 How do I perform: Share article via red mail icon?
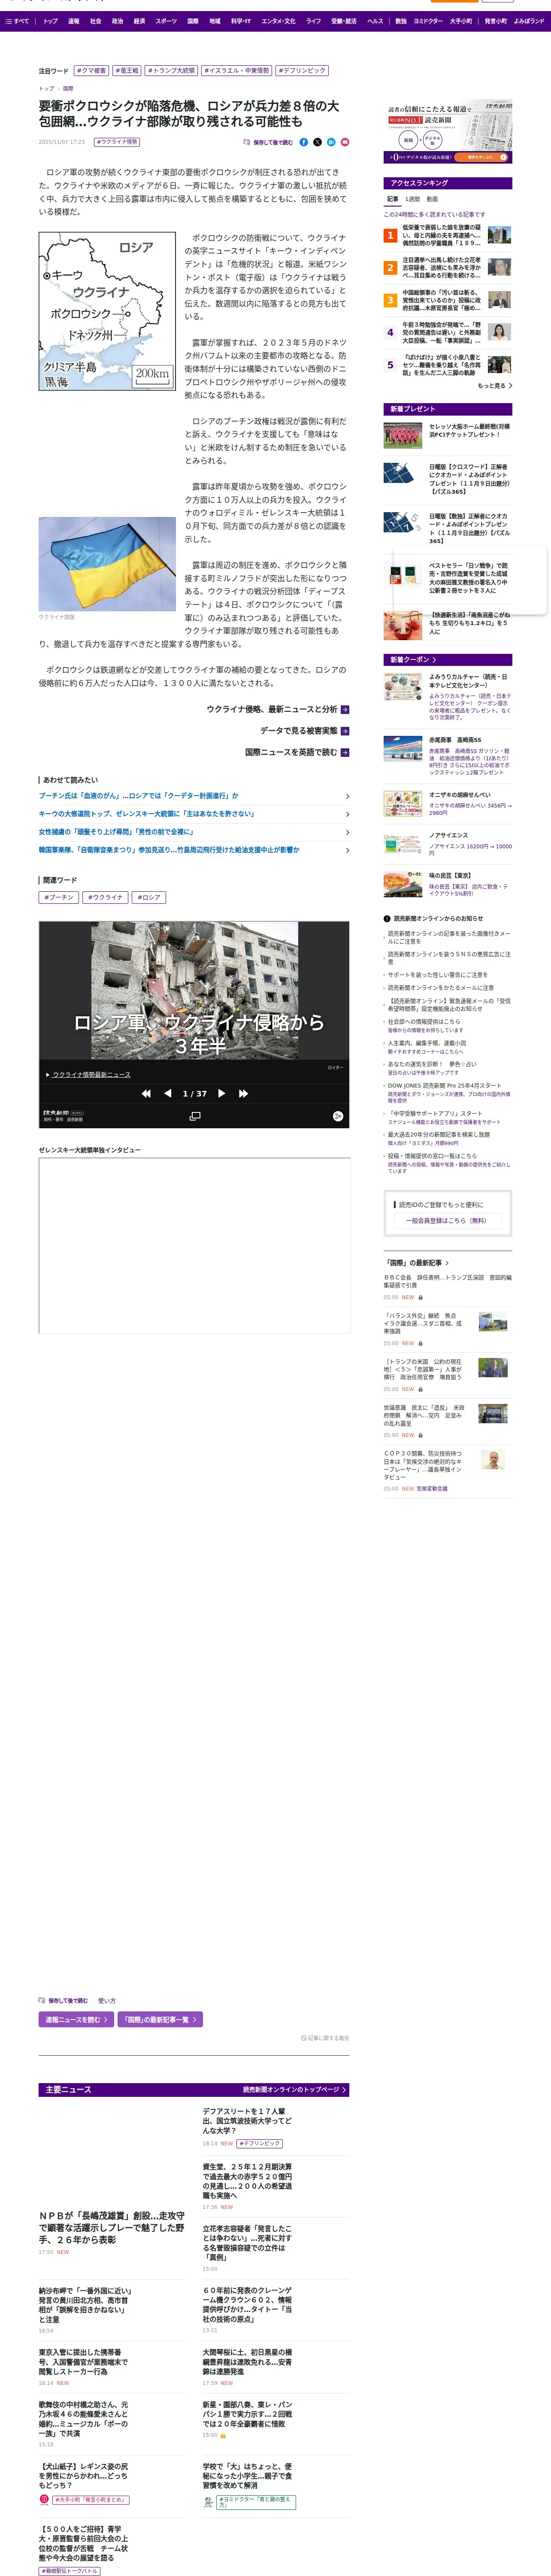(x=345, y=142)
